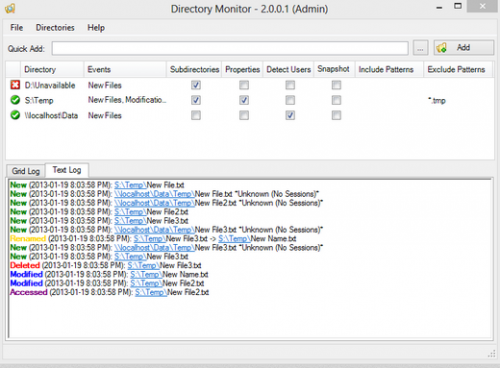Click 'New Files, Modificatio..' events cell
This screenshot has width=500, height=368.
point(127,100)
